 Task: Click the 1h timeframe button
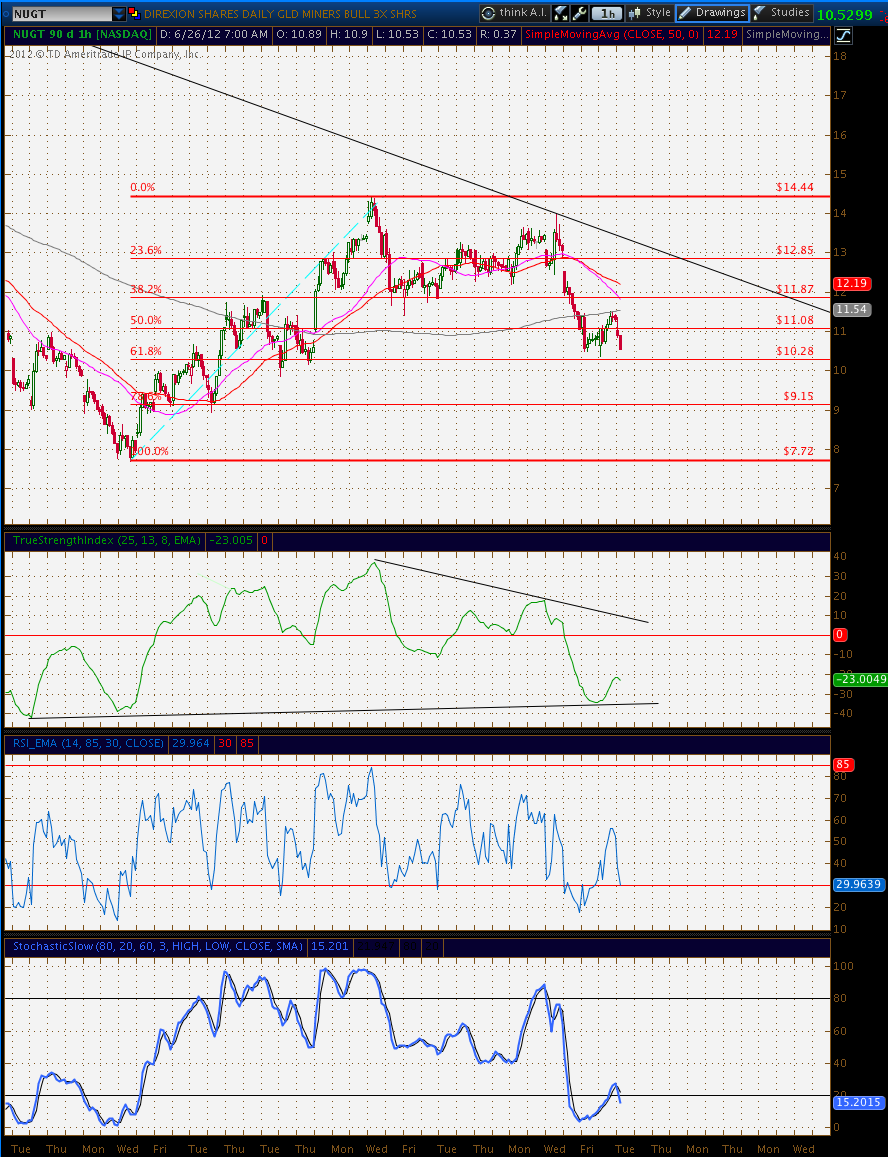click(x=607, y=13)
